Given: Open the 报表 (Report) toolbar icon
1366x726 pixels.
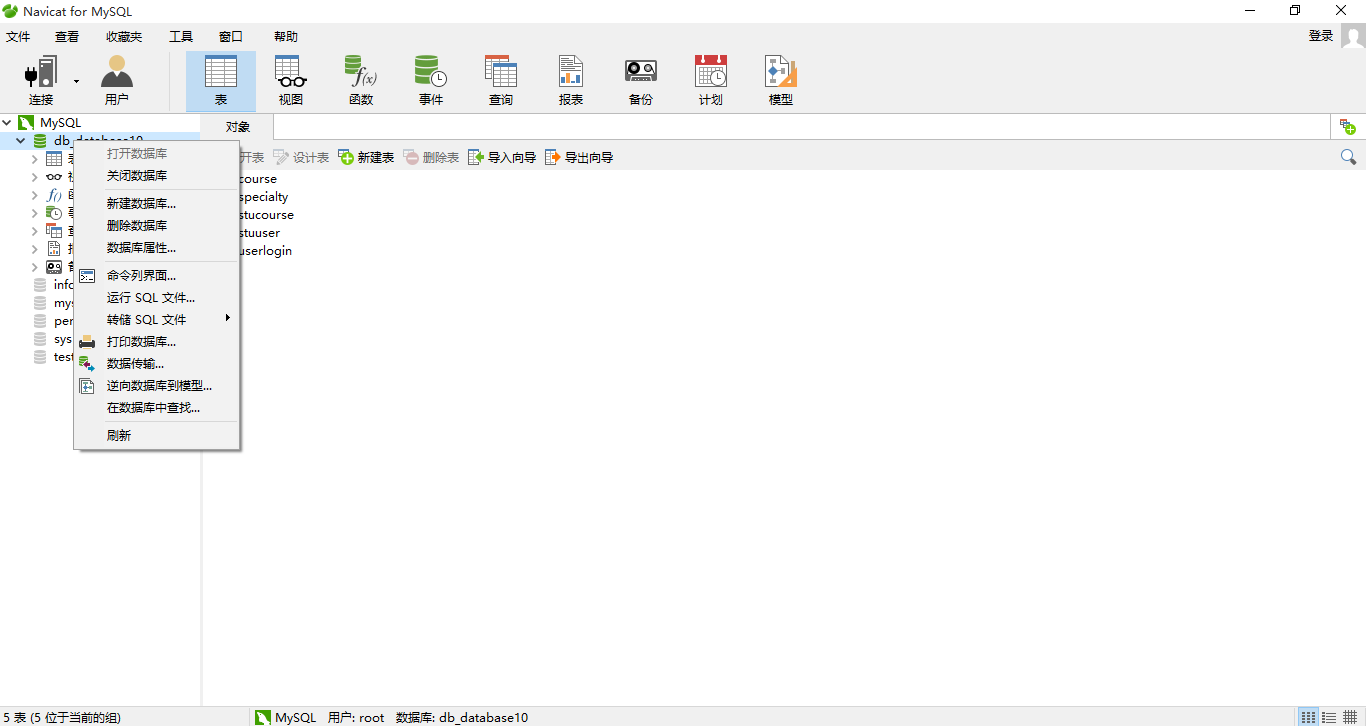Looking at the screenshot, I should pyautogui.click(x=571, y=81).
